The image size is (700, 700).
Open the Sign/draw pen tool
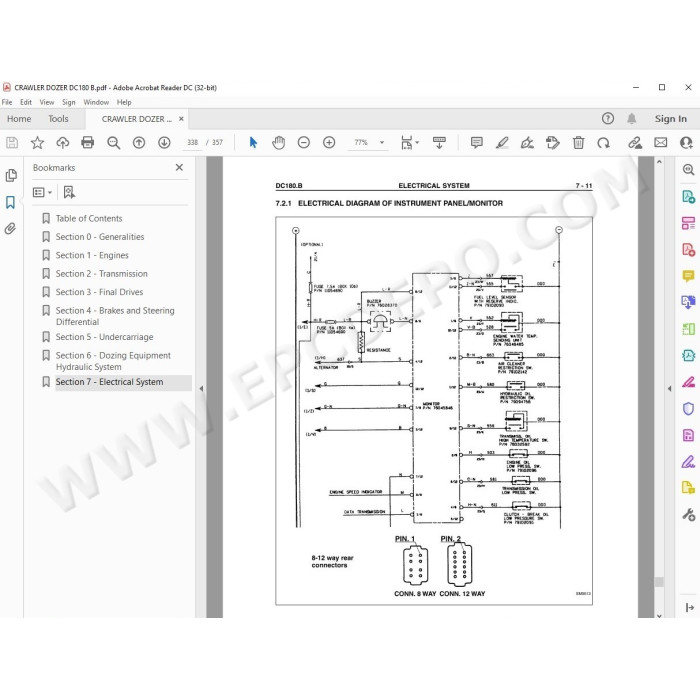527,142
